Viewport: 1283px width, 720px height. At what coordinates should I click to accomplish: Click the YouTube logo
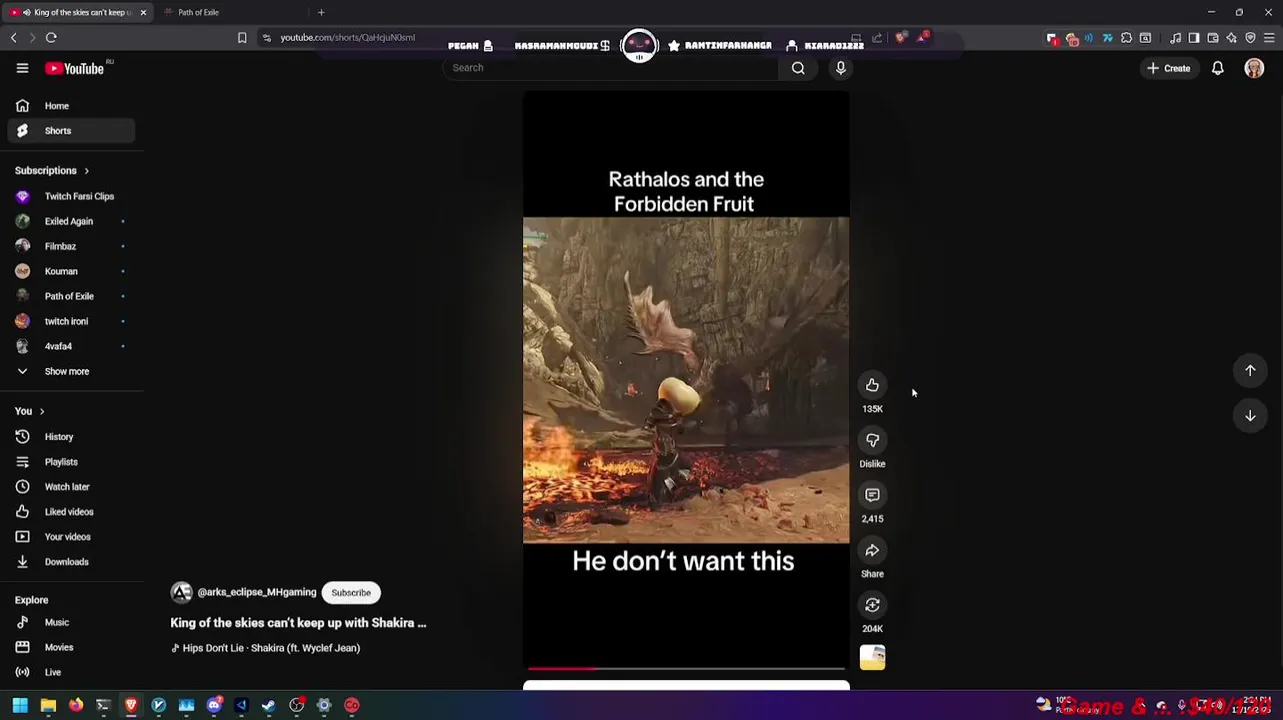pyautogui.click(x=74, y=68)
